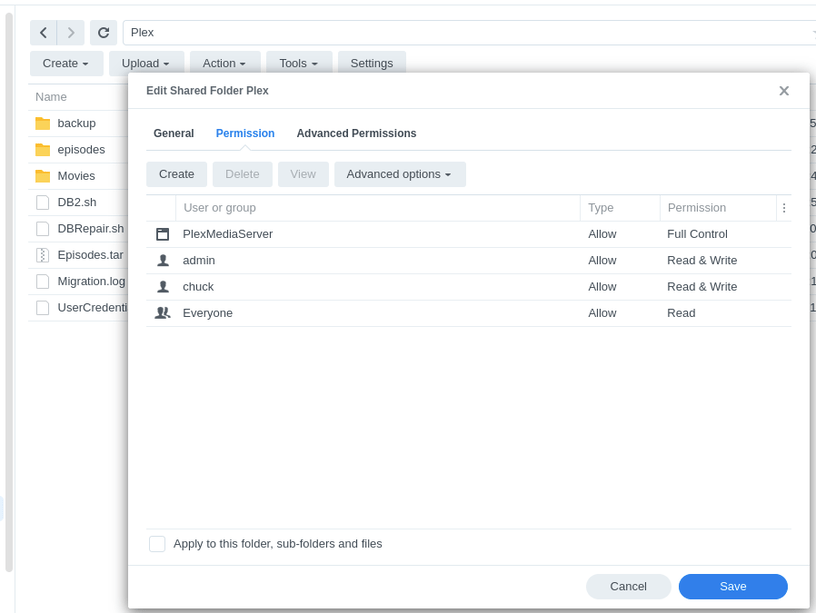Screen dimensions: 816x613
Task: Select the PlexMediaServer row name
Action: (x=227, y=234)
